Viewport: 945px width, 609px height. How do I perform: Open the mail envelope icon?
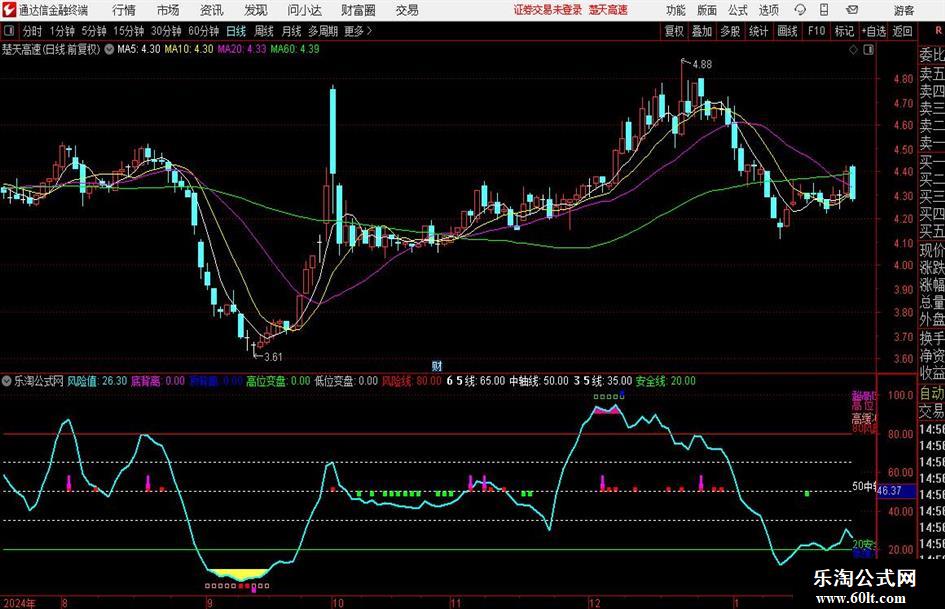coord(852,10)
